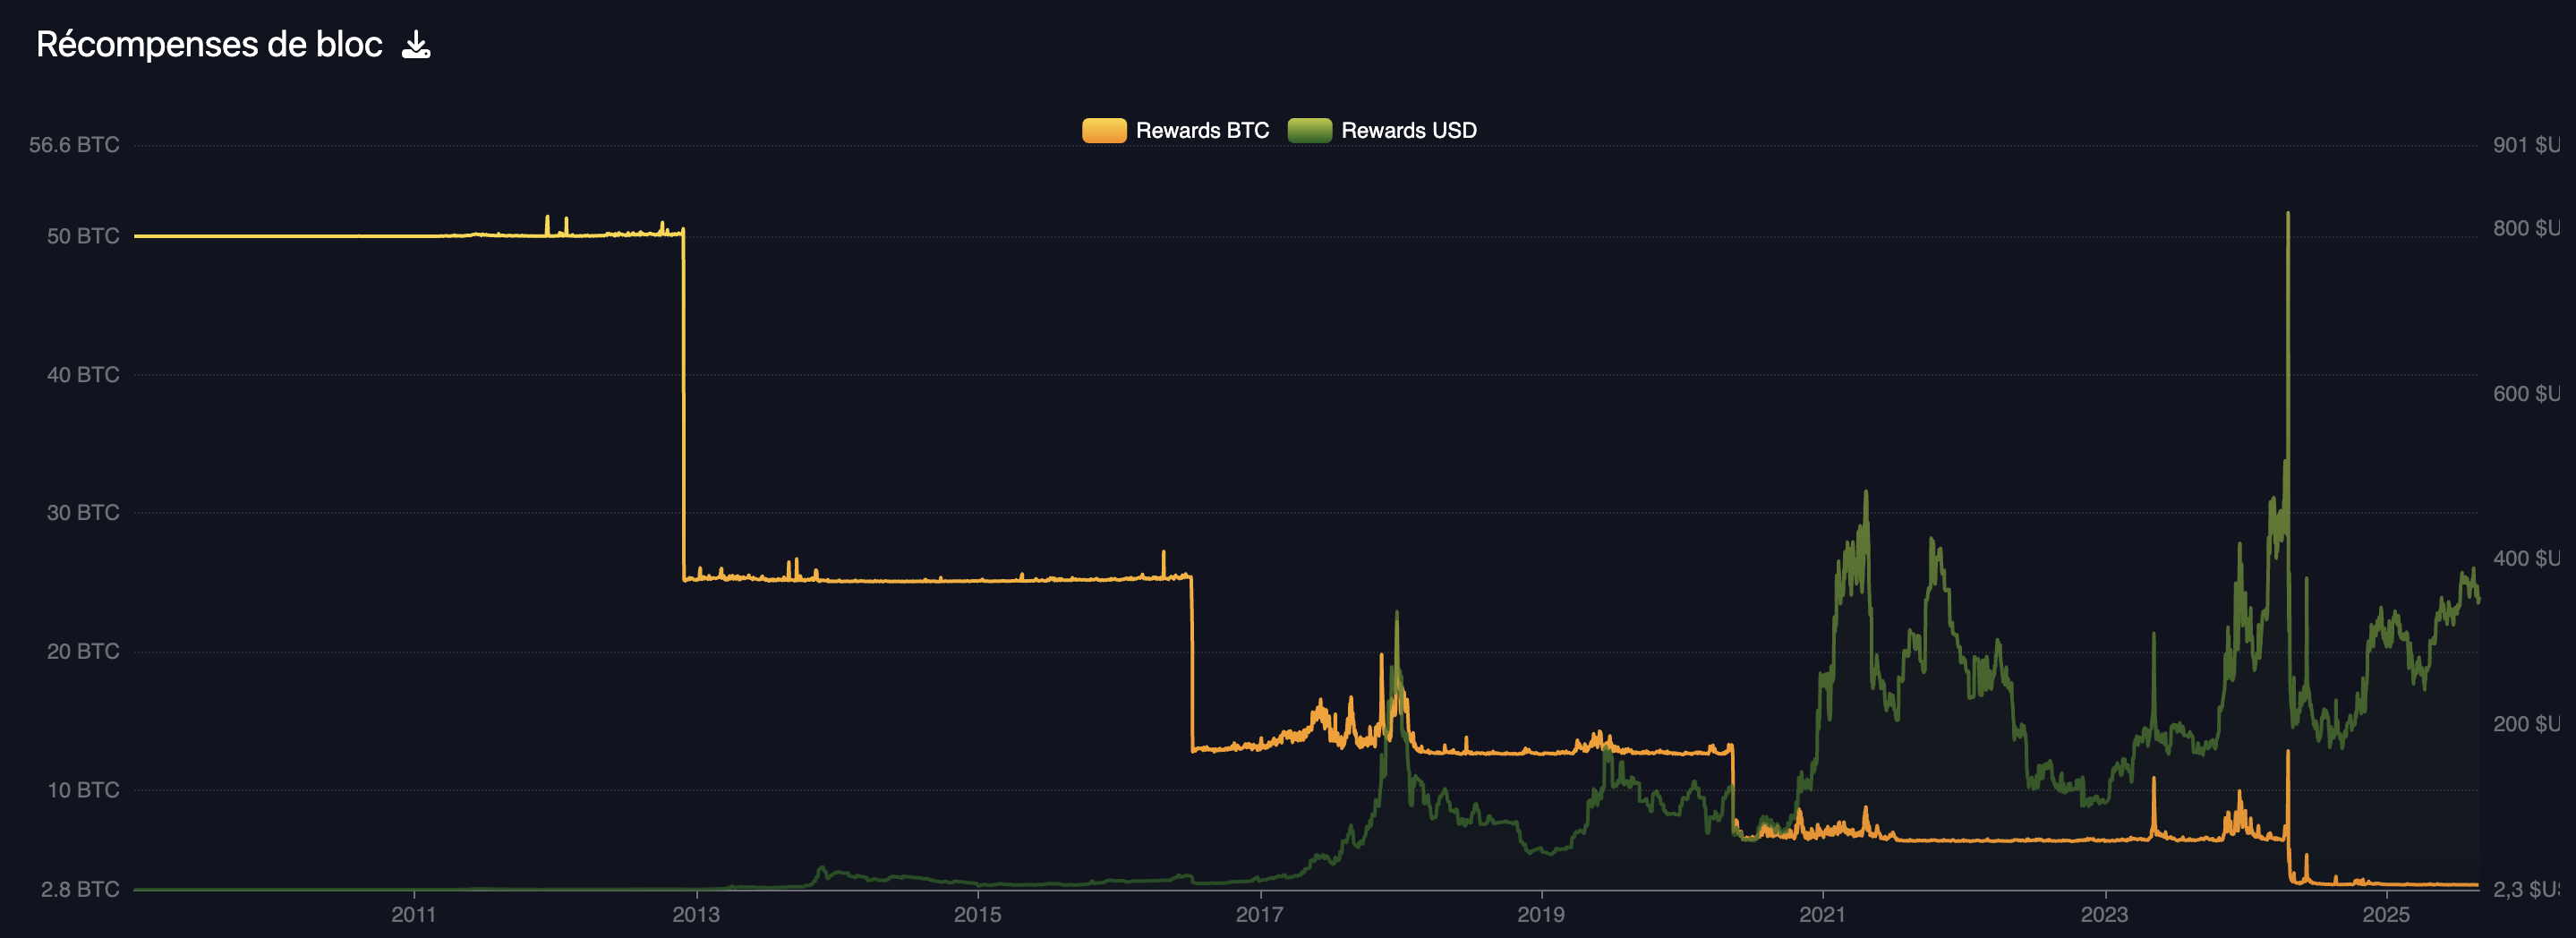Click the 600 $U right axis label
The width and height of the screenshot is (2576, 938).
2526,394
